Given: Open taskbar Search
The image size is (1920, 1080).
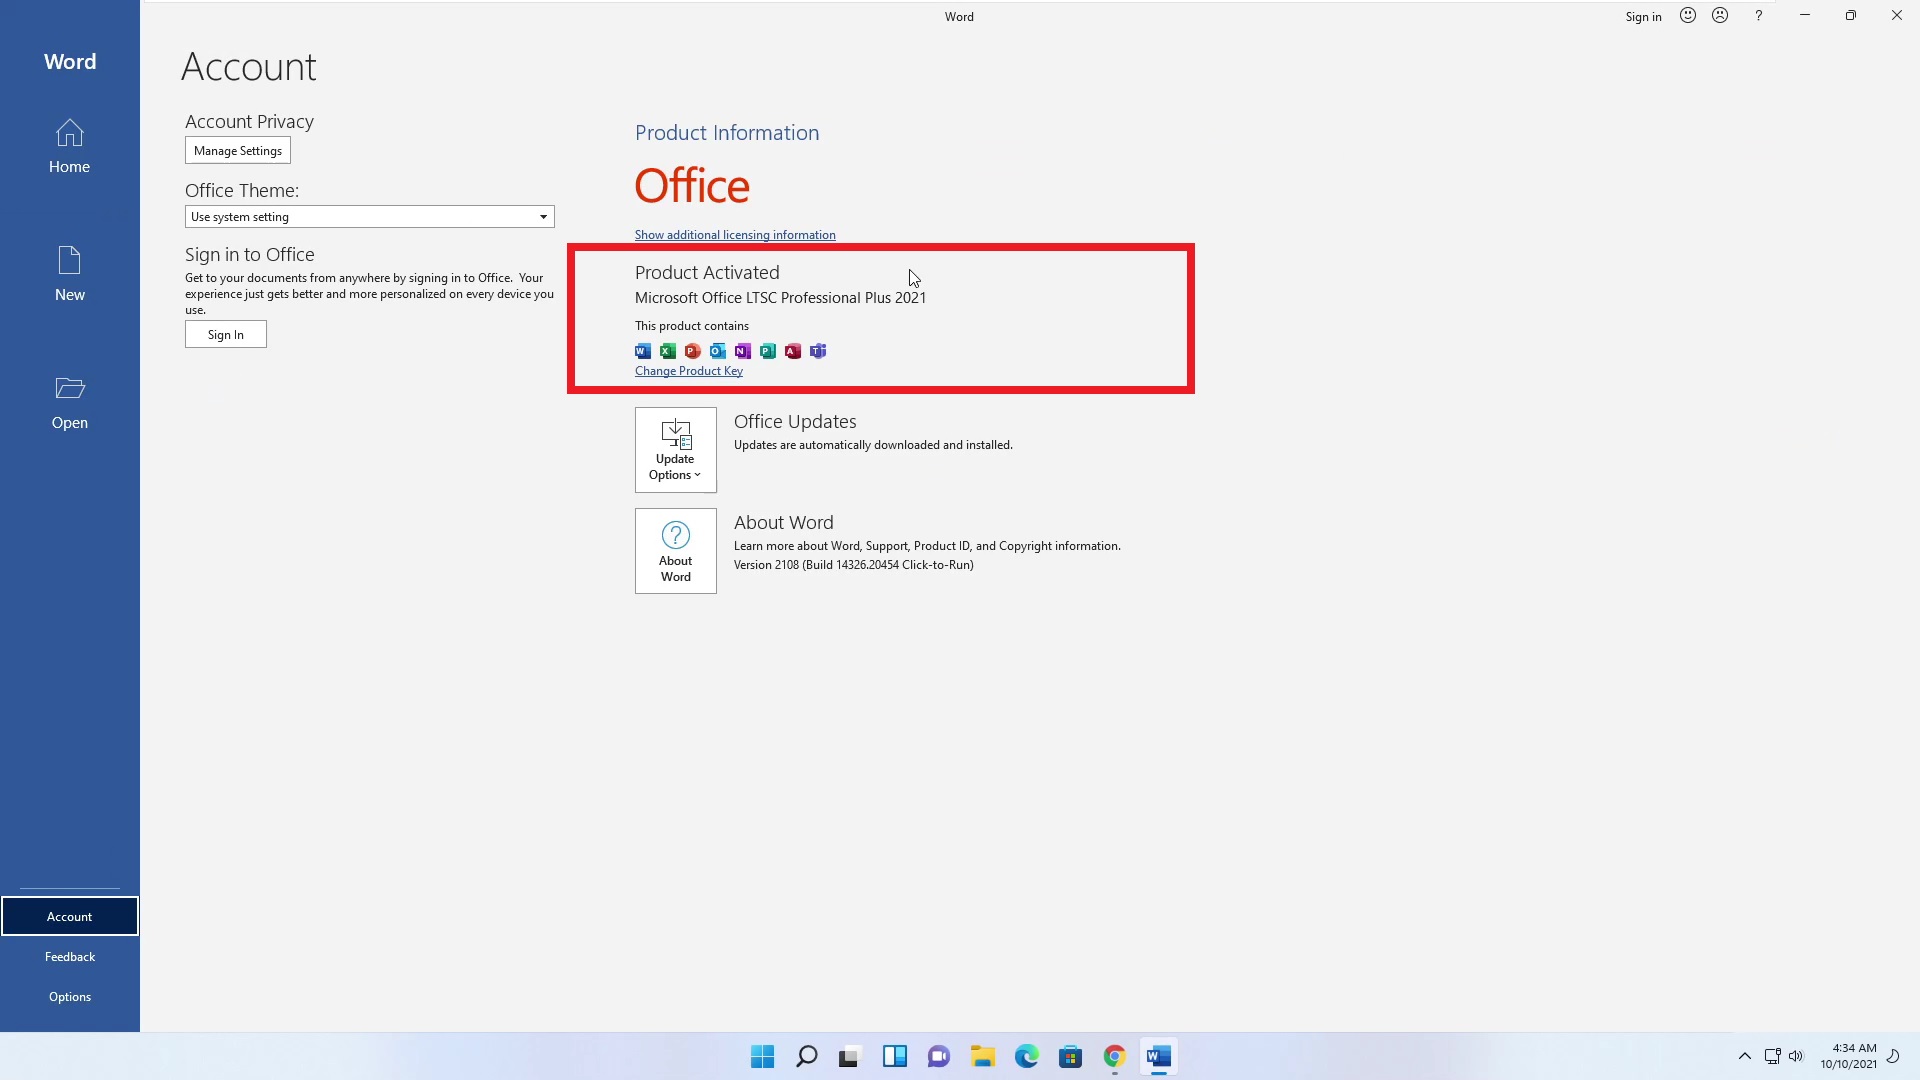Looking at the screenshot, I should (x=806, y=1057).
